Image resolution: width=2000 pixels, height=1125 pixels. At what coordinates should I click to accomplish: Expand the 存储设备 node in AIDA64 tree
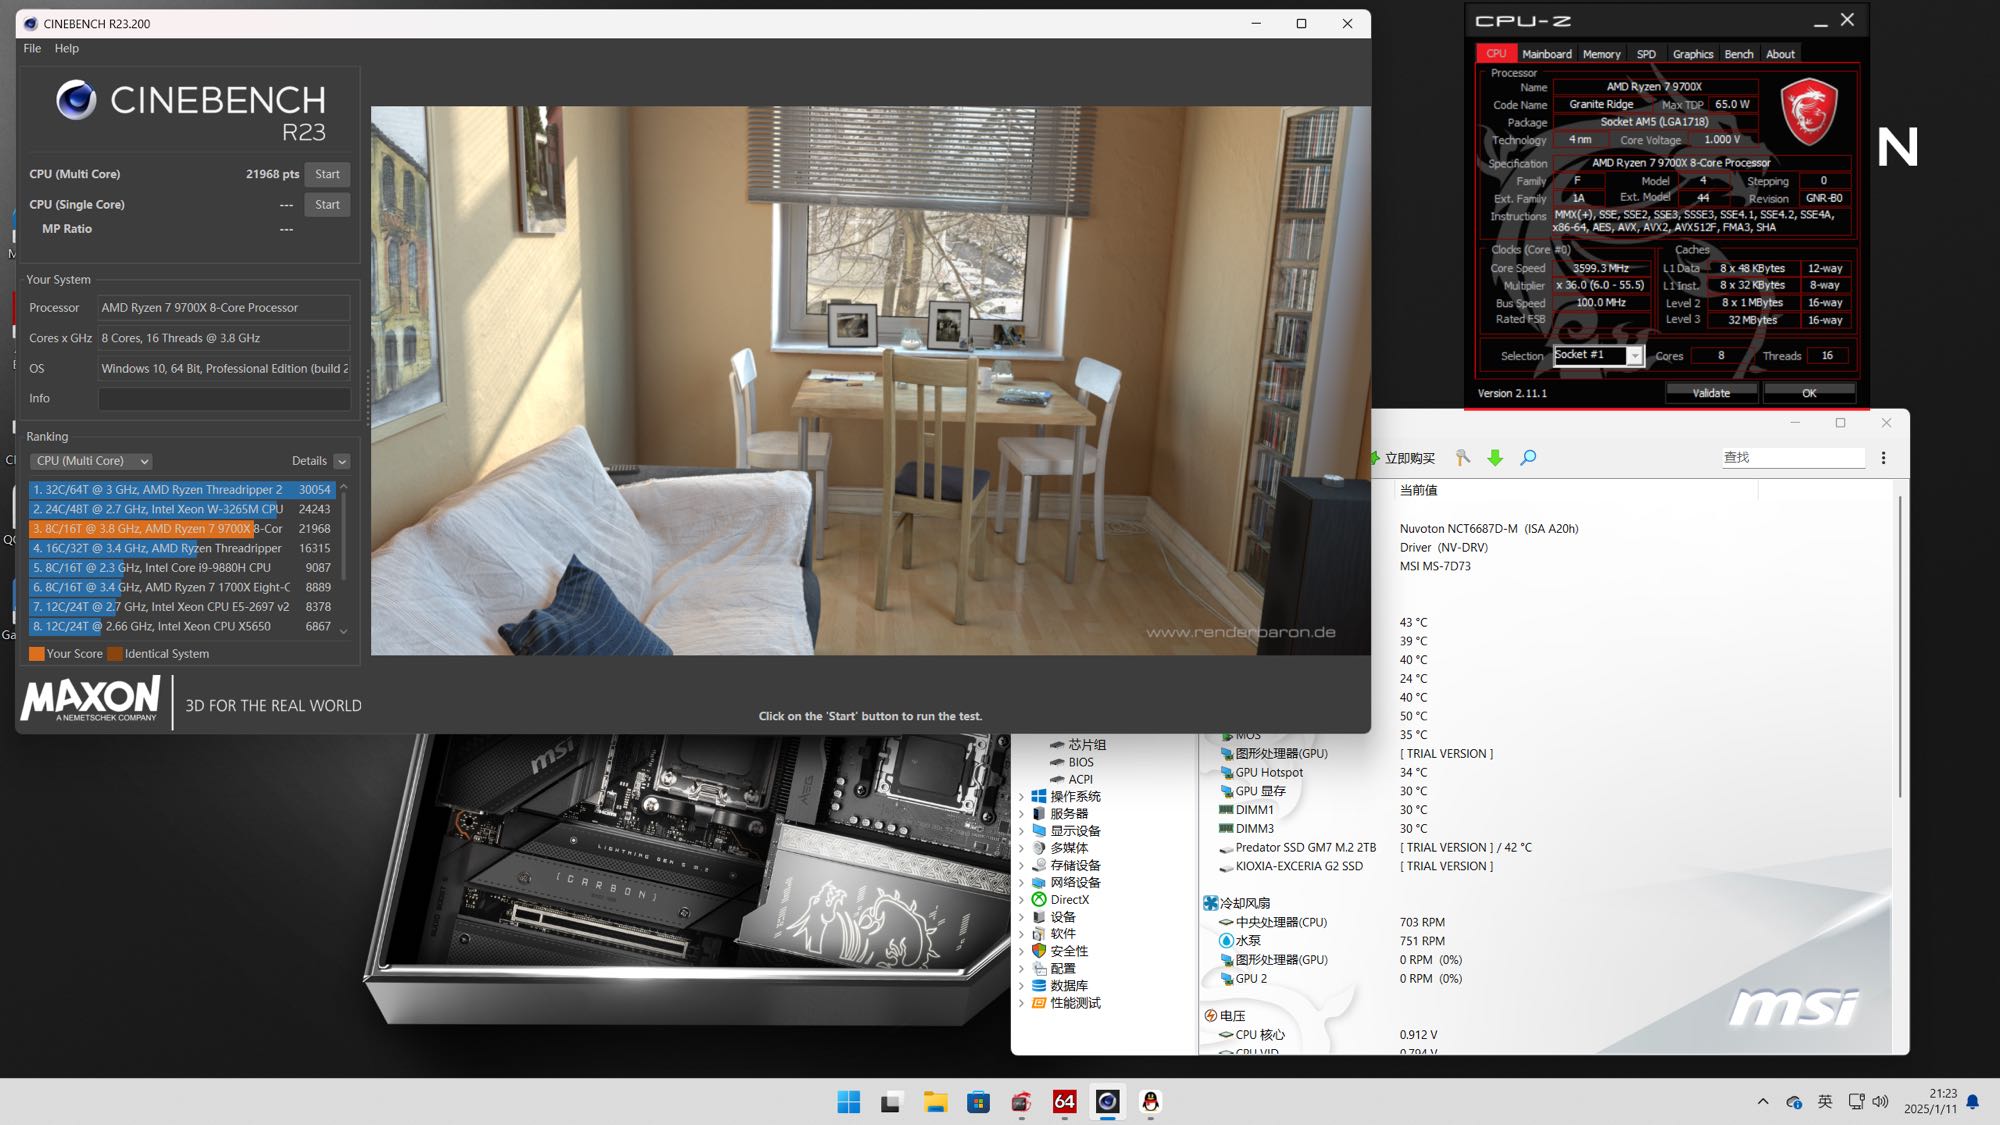(x=1021, y=865)
